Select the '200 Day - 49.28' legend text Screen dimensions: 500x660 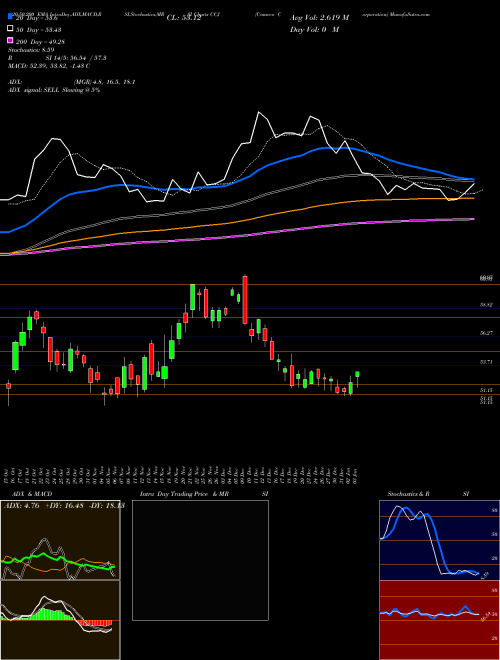(x=40, y=42)
